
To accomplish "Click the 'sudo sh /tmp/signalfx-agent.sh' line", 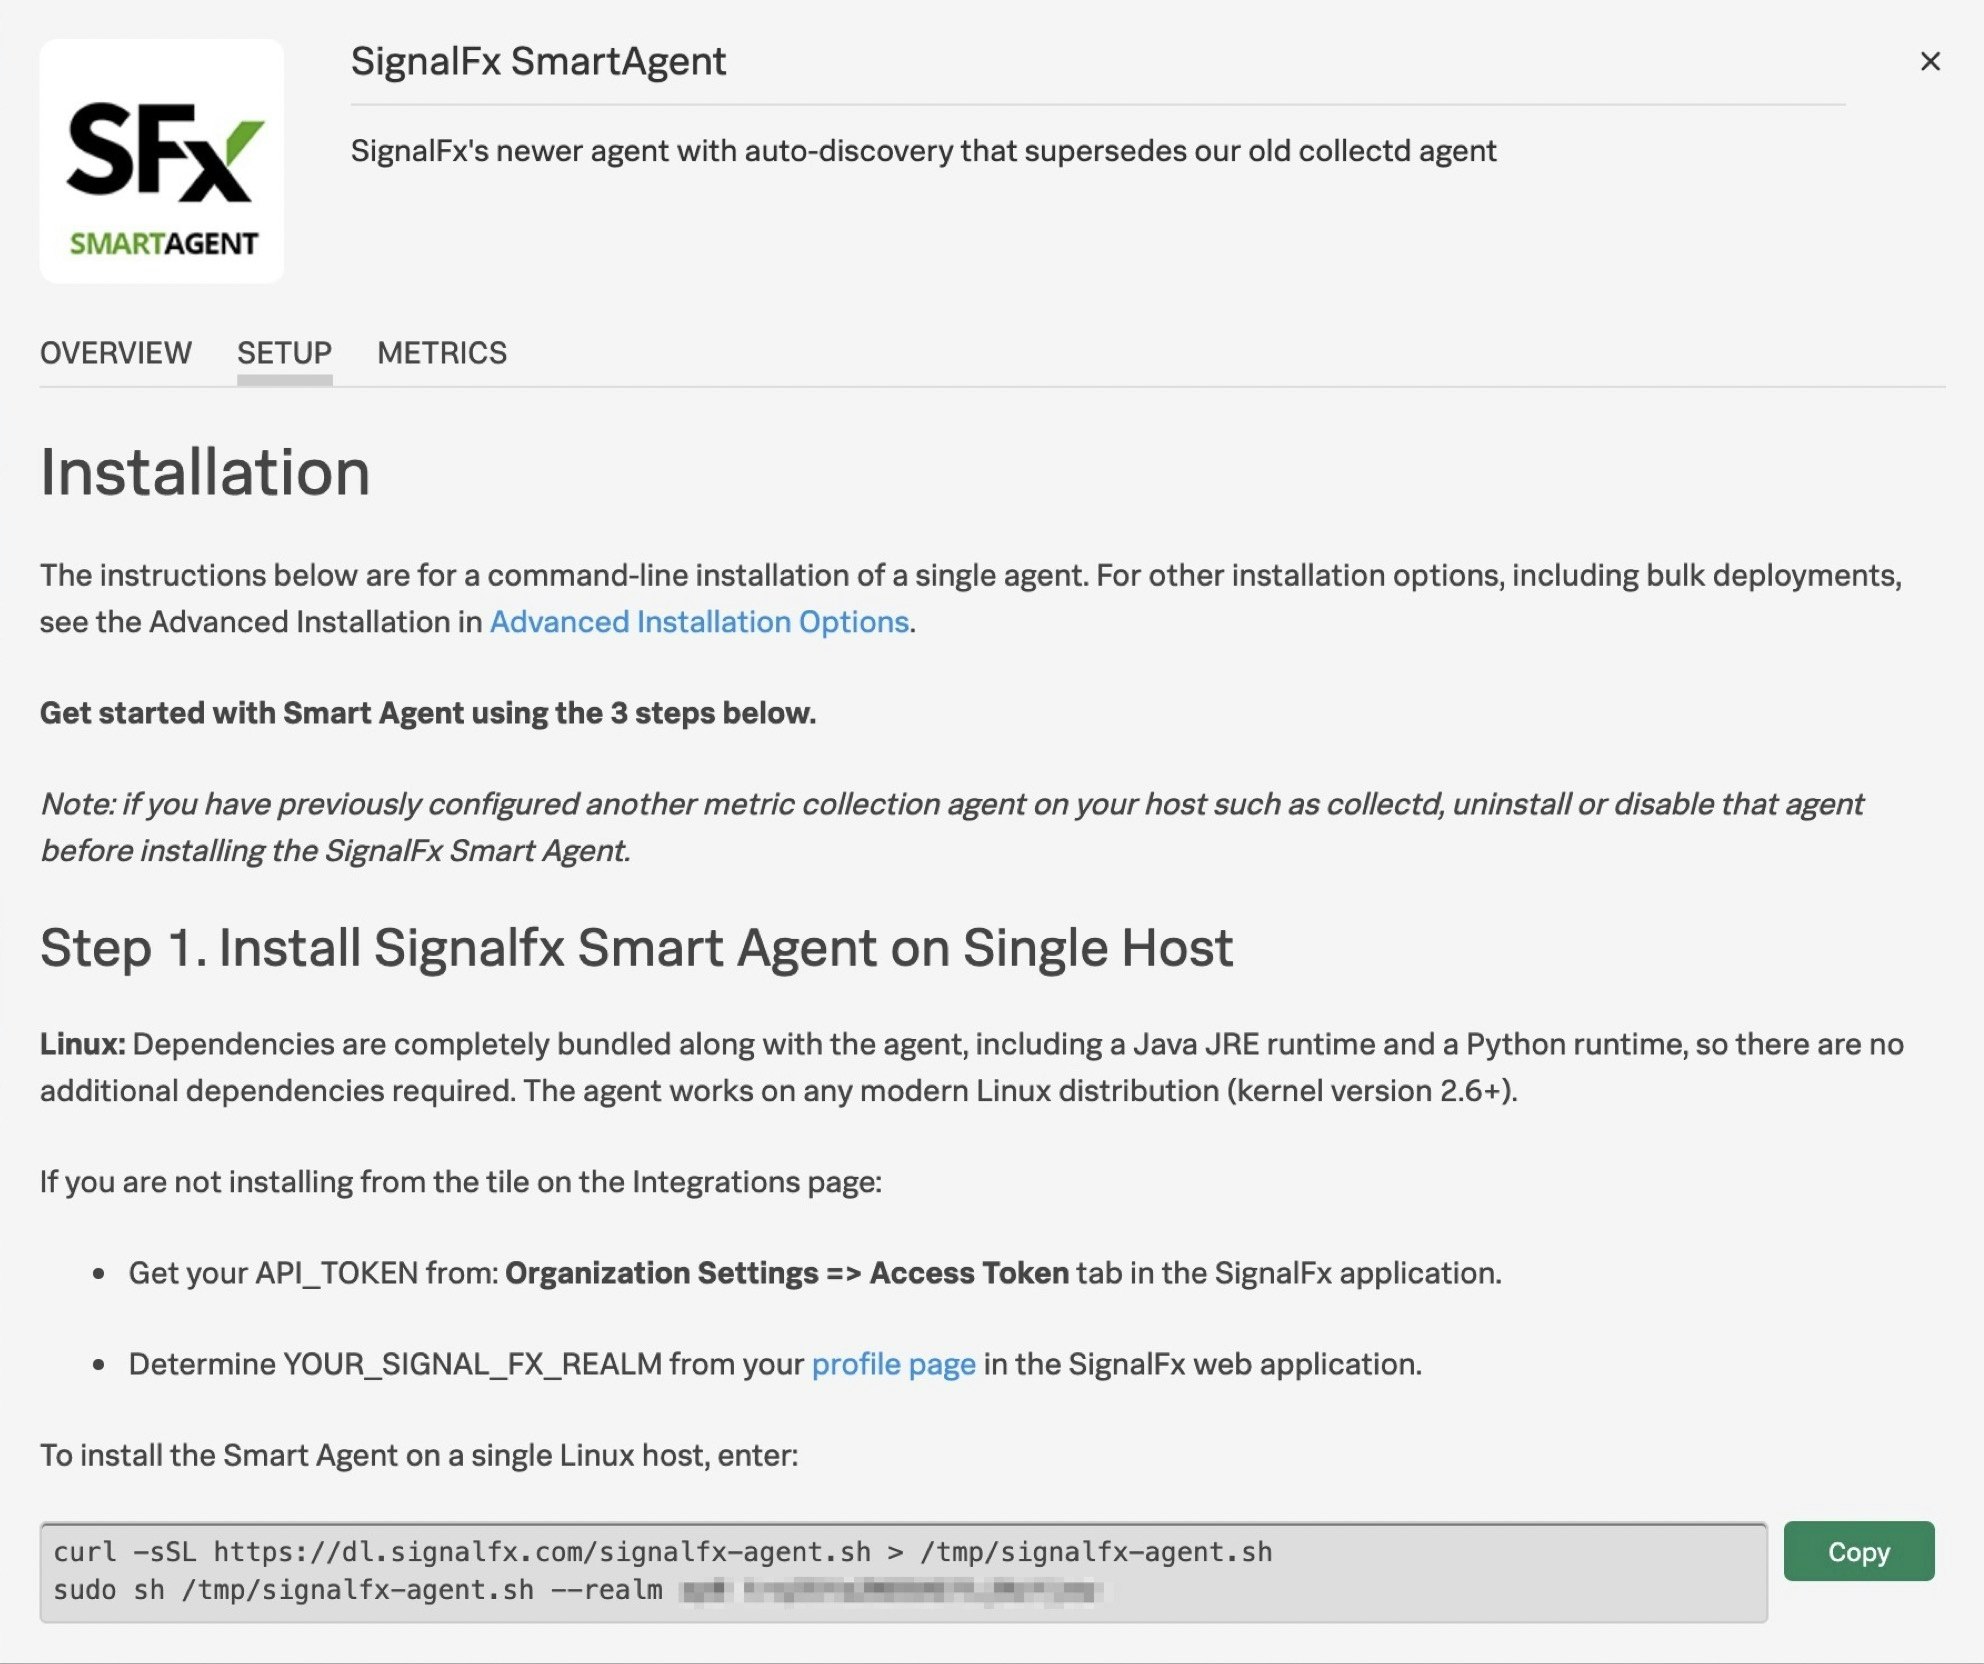I will [x=578, y=1590].
